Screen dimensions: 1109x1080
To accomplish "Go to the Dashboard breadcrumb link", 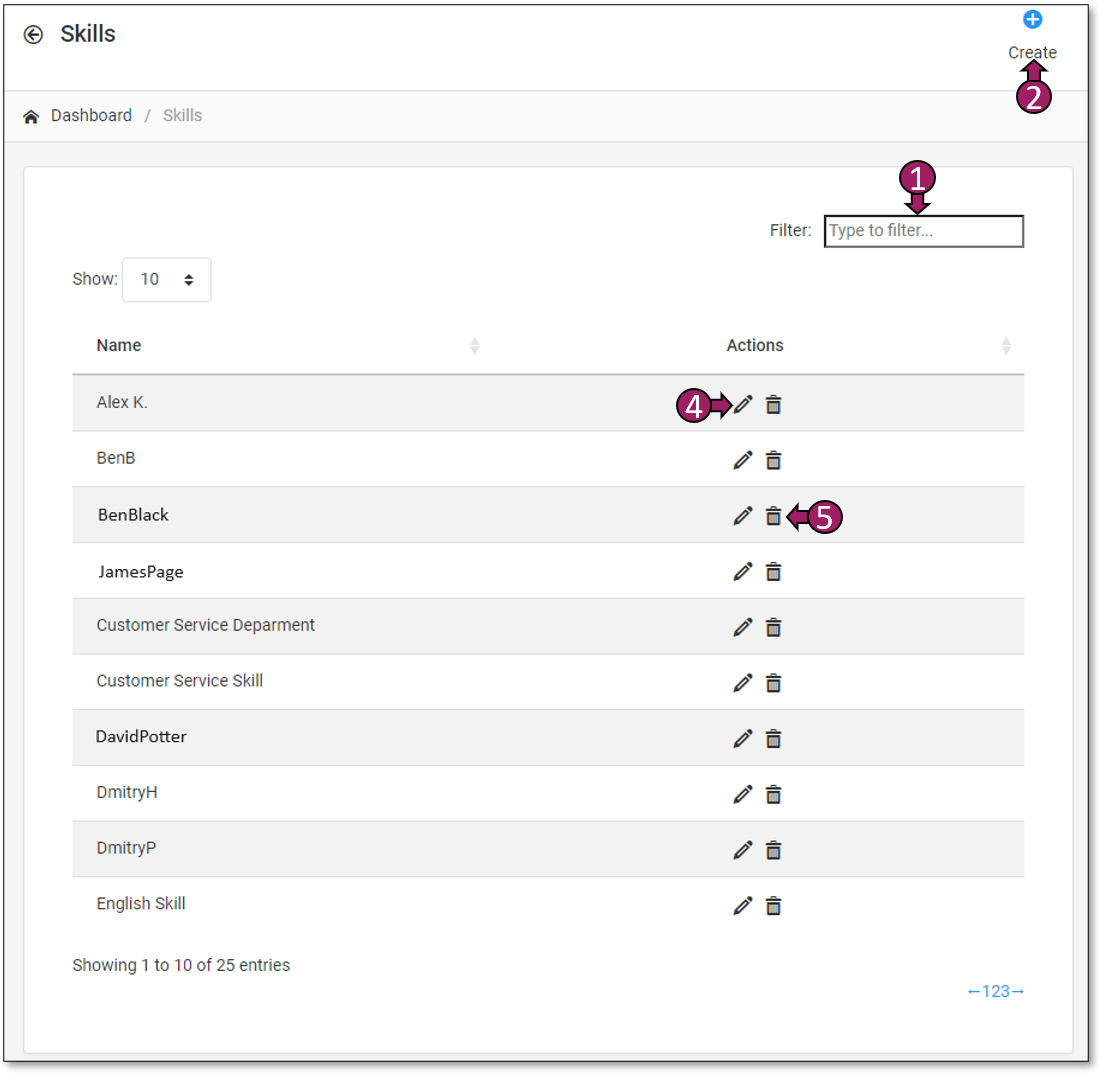I will coord(91,116).
